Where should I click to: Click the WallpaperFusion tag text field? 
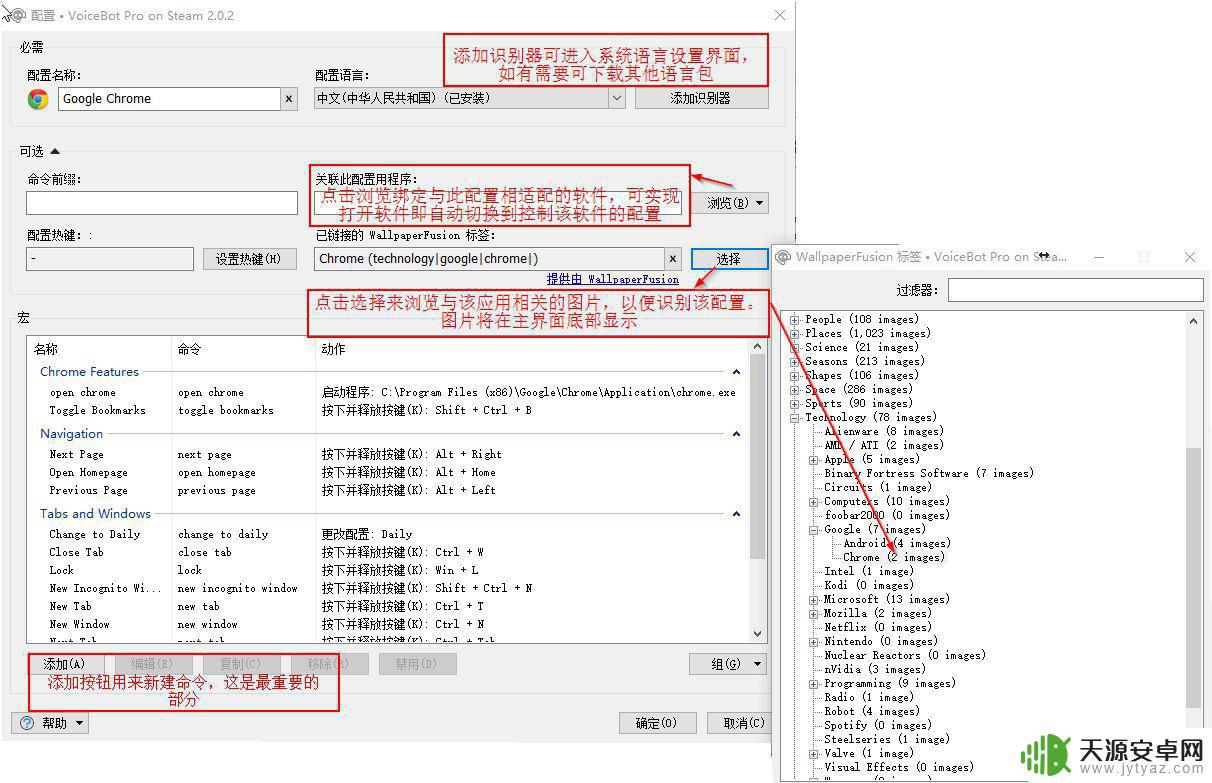tap(490, 259)
